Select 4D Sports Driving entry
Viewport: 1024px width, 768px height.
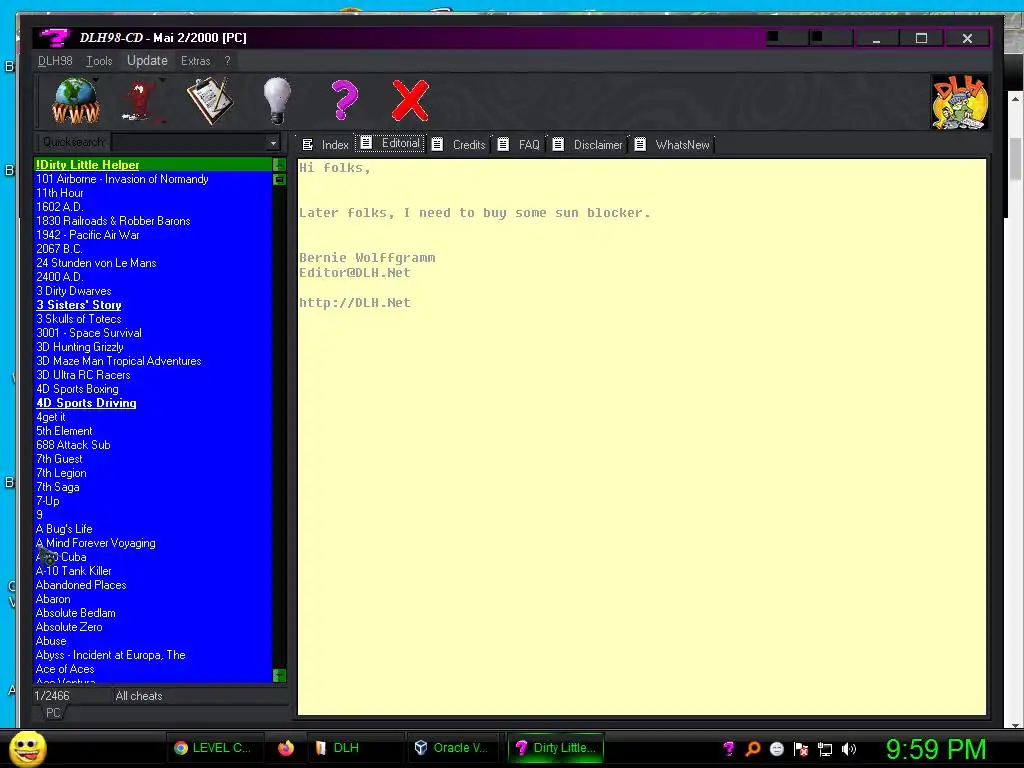[x=152, y=403]
